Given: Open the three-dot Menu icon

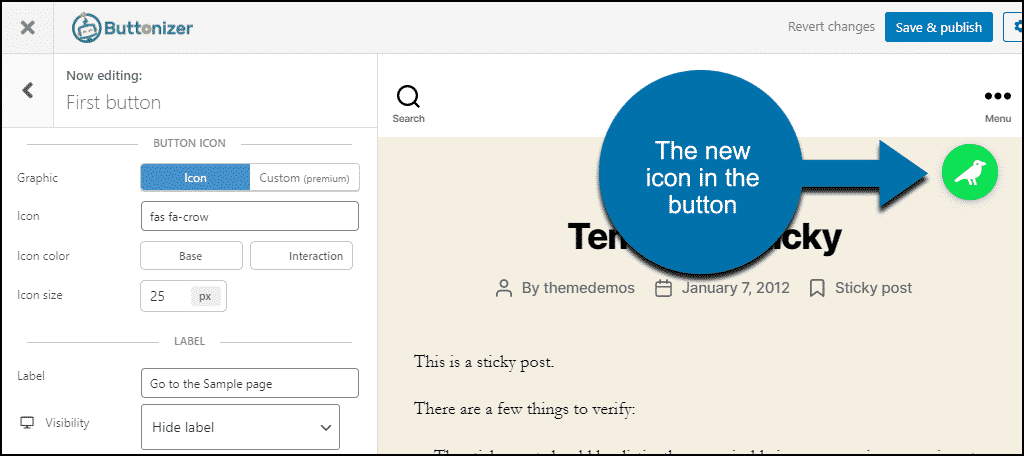Looking at the screenshot, I should pos(997,97).
